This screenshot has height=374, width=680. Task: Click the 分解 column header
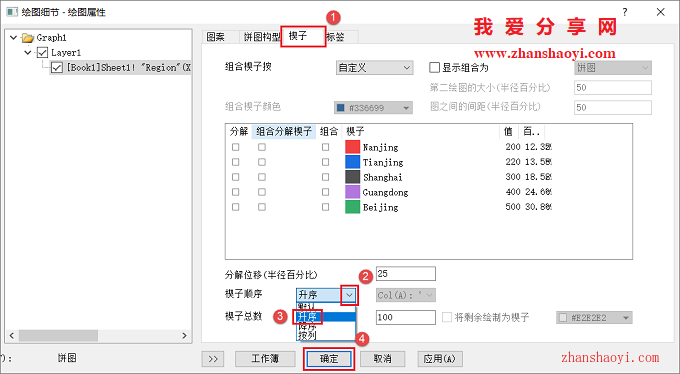pyautogui.click(x=239, y=131)
